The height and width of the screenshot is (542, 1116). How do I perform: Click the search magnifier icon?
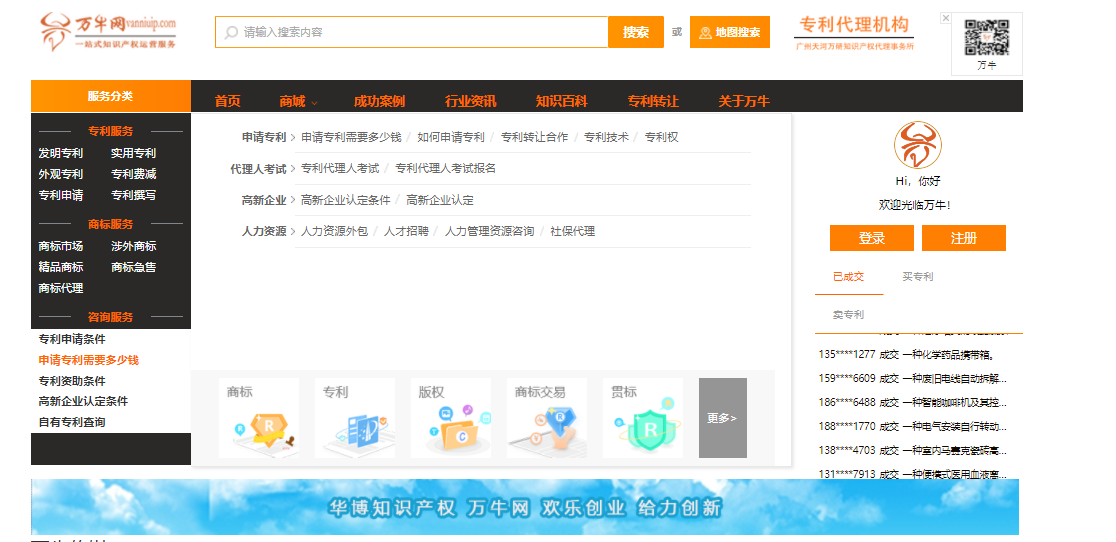[x=231, y=32]
